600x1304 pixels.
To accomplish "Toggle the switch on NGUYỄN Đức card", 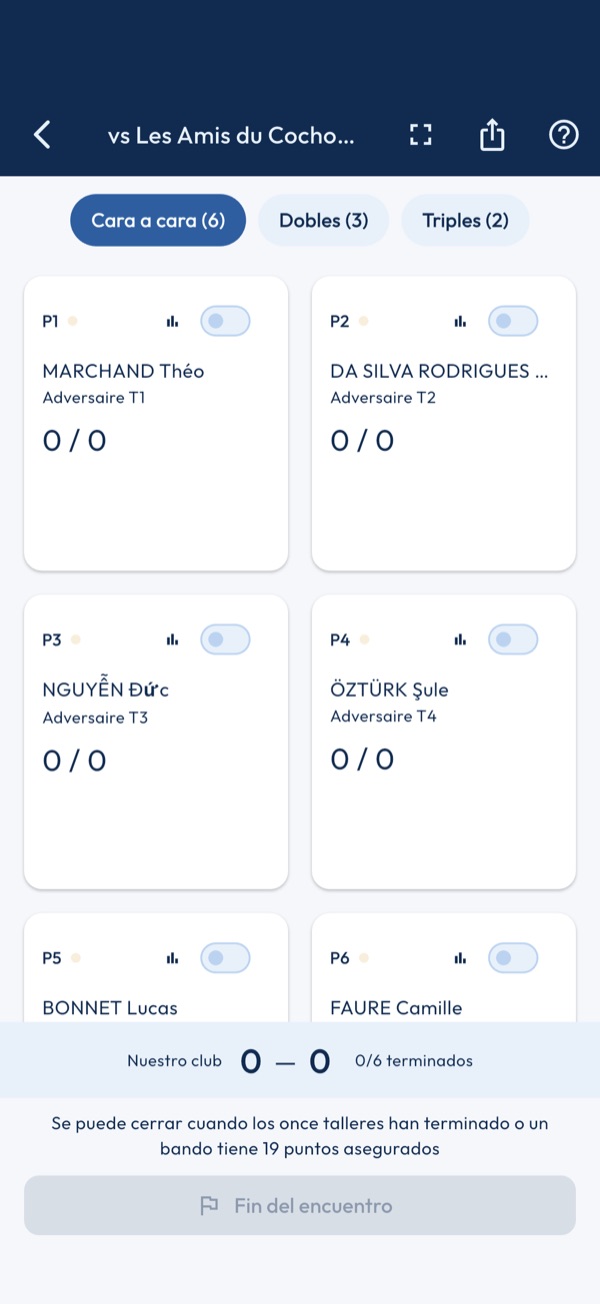I will coord(225,639).
